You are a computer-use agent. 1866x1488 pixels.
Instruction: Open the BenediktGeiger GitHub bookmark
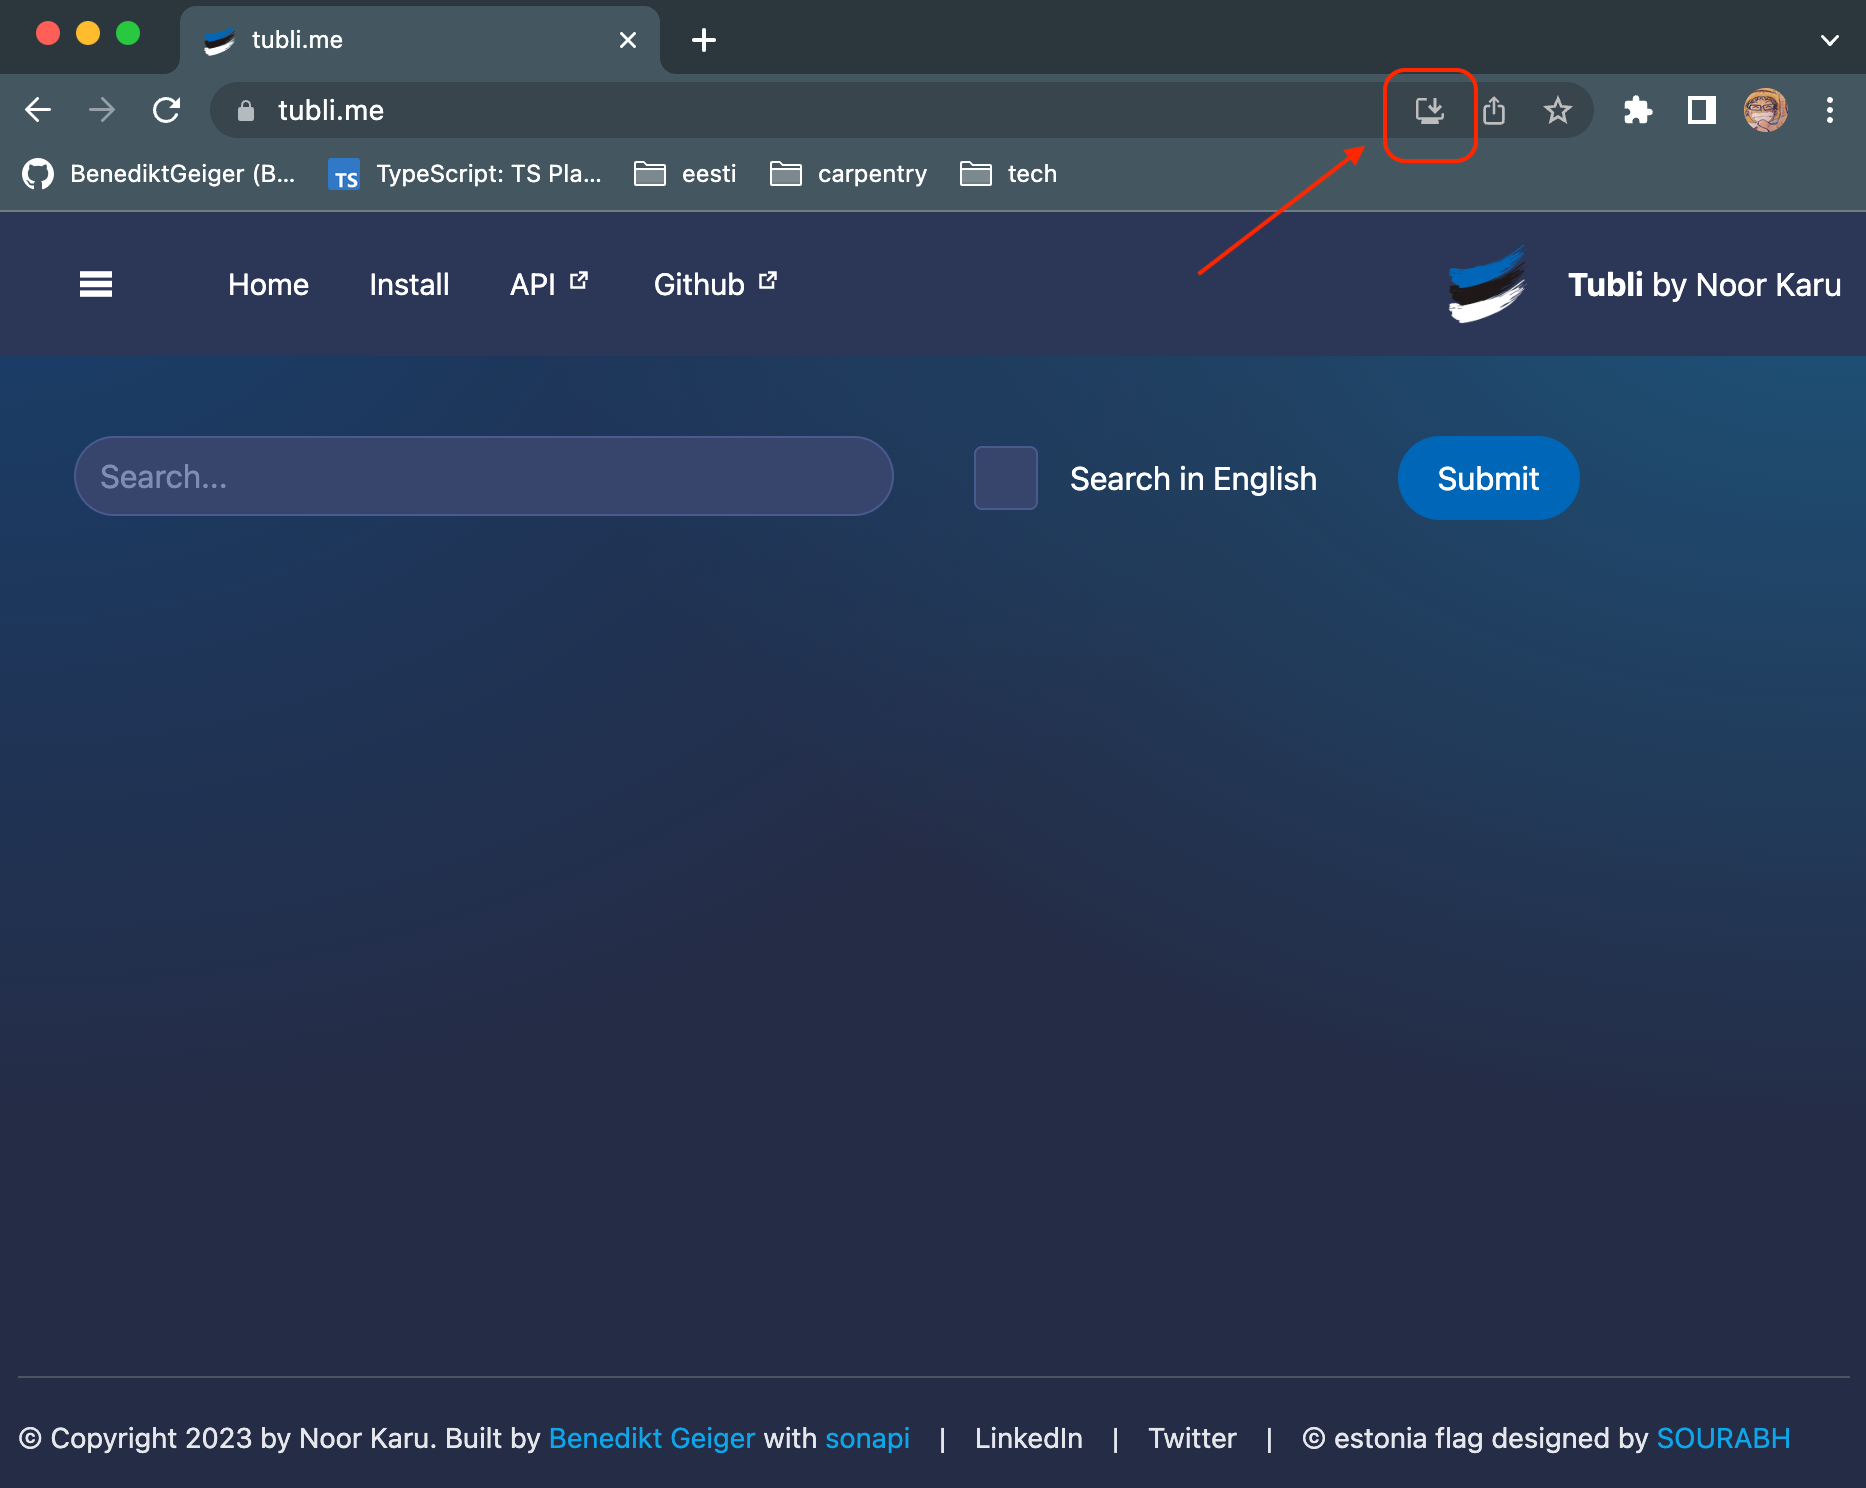point(159,174)
